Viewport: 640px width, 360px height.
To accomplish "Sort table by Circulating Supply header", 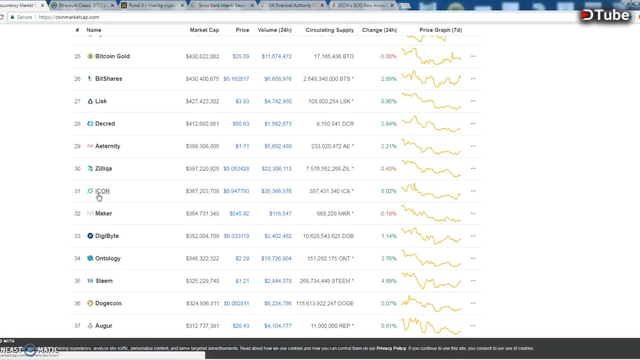I will [330, 30].
